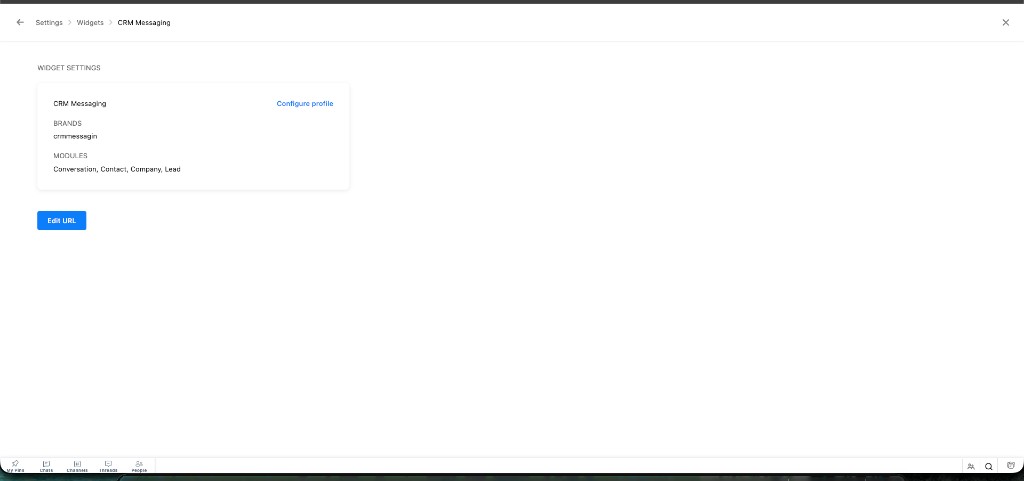The height and width of the screenshot is (481, 1024).
Task: Open the contacts icon bottom right
Action: click(x=971, y=466)
